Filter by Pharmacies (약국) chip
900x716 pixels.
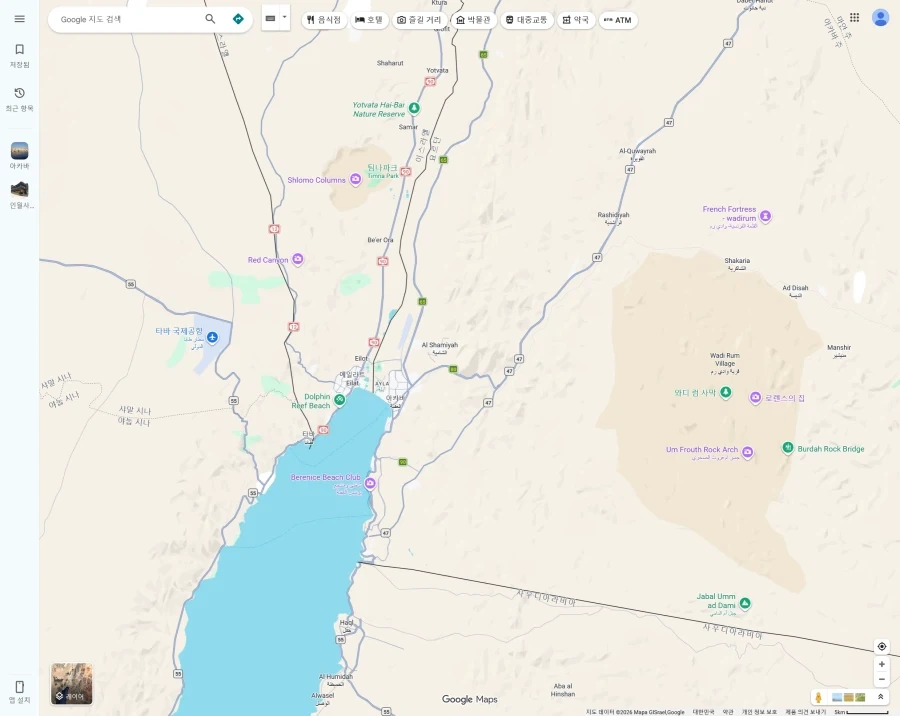coord(576,20)
